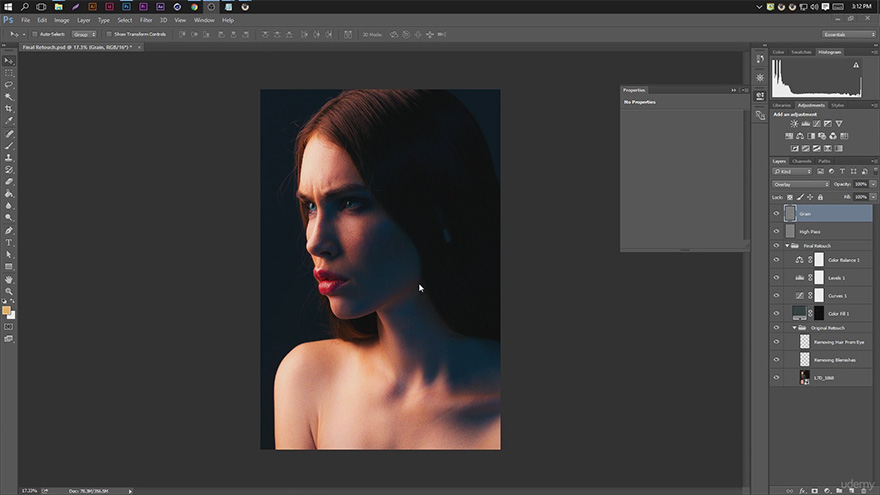This screenshot has width=880, height=495.
Task: Toggle Quick Mask mode icon
Action: click(x=8, y=327)
